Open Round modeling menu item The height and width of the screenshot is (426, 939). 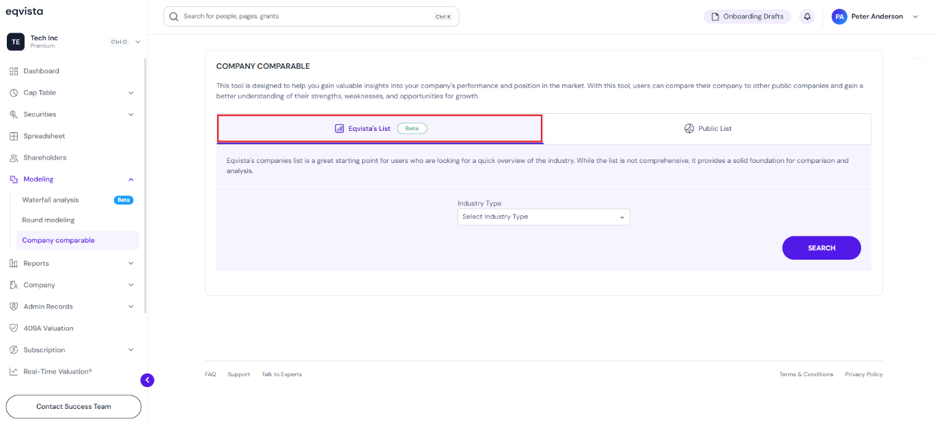coord(49,220)
